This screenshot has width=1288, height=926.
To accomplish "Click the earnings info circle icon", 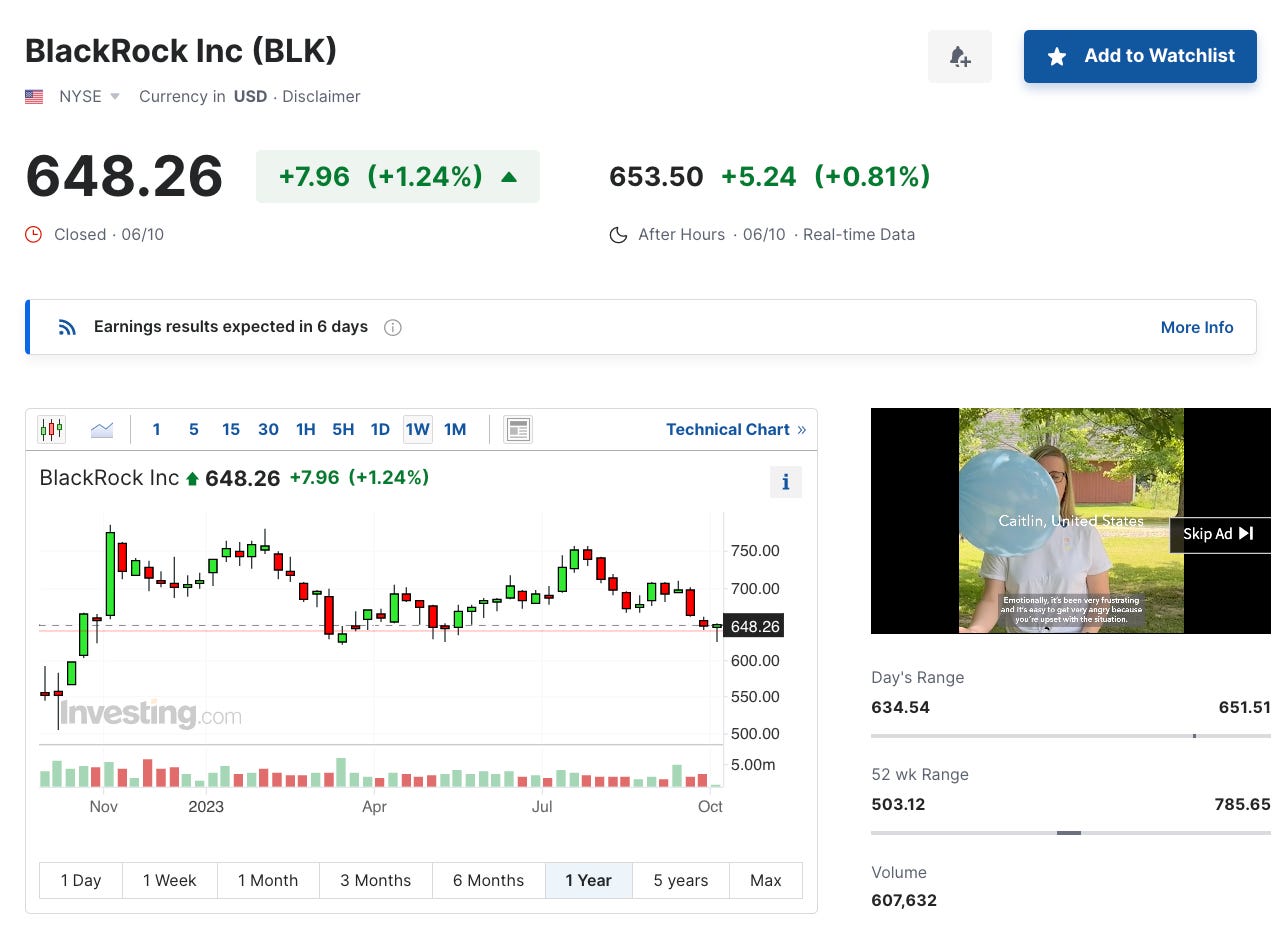I will pyautogui.click(x=393, y=327).
